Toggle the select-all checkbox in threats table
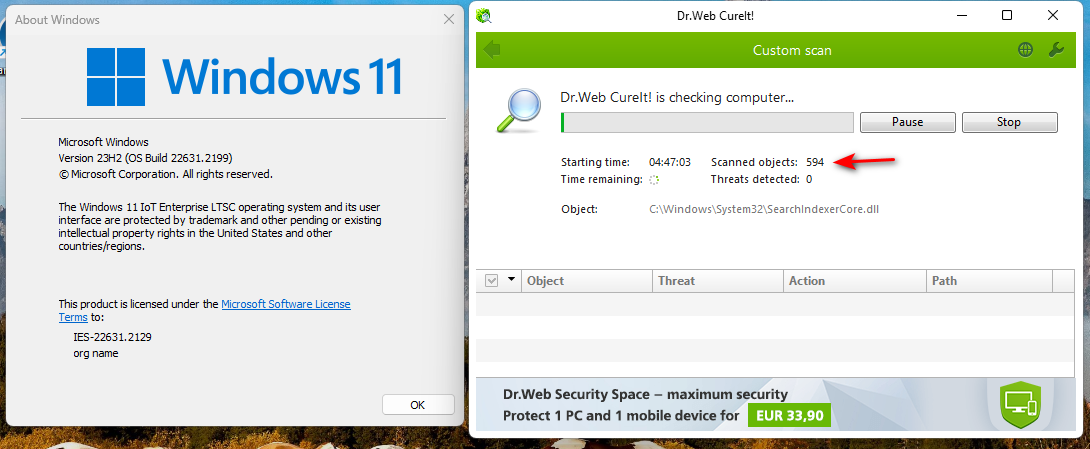Image resolution: width=1090 pixels, height=449 pixels. (491, 281)
